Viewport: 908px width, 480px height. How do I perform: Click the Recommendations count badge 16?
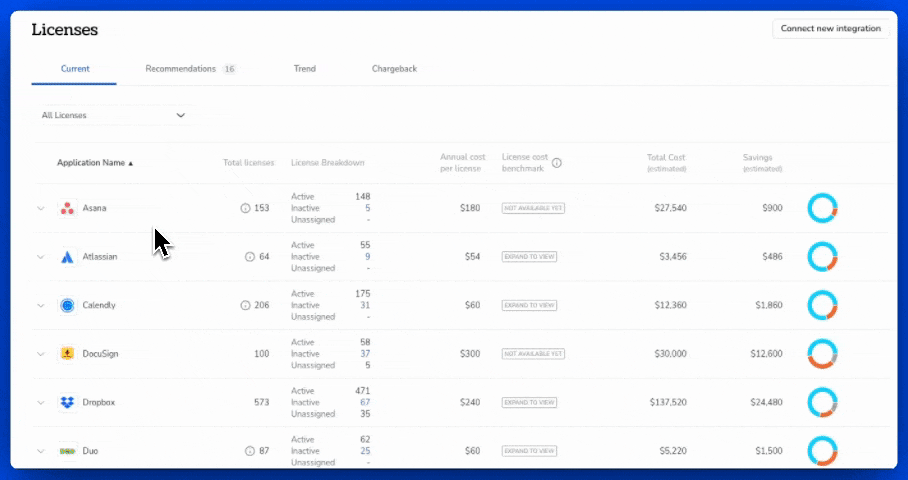229,69
